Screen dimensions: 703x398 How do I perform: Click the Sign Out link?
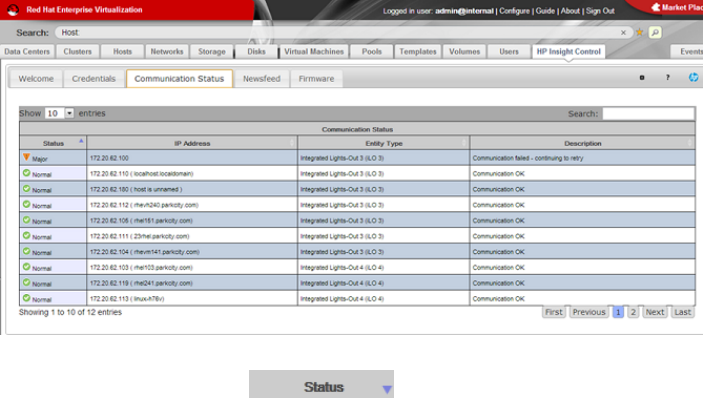click(600, 11)
